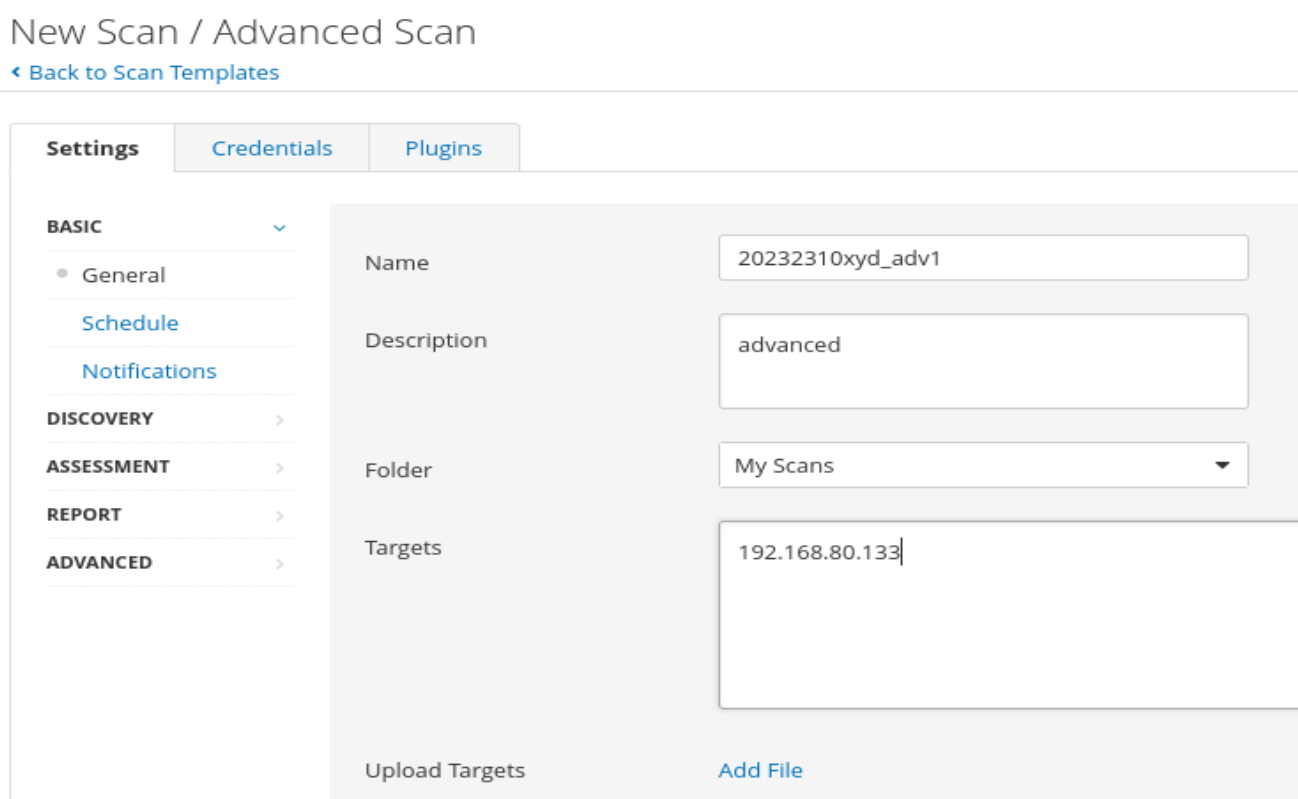Click inside the Description text box
Screen dimensions: 1298x799
coord(983,361)
